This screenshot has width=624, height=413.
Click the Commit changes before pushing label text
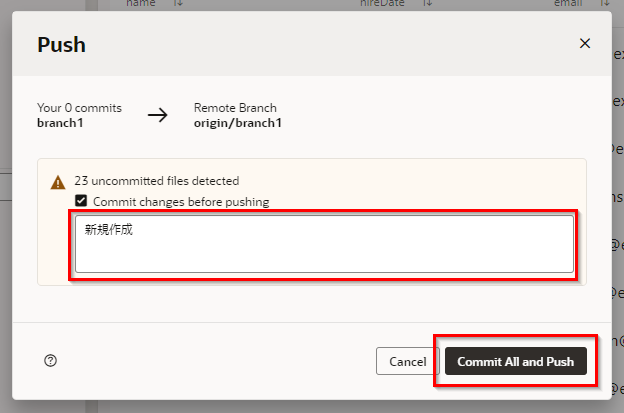point(181,201)
